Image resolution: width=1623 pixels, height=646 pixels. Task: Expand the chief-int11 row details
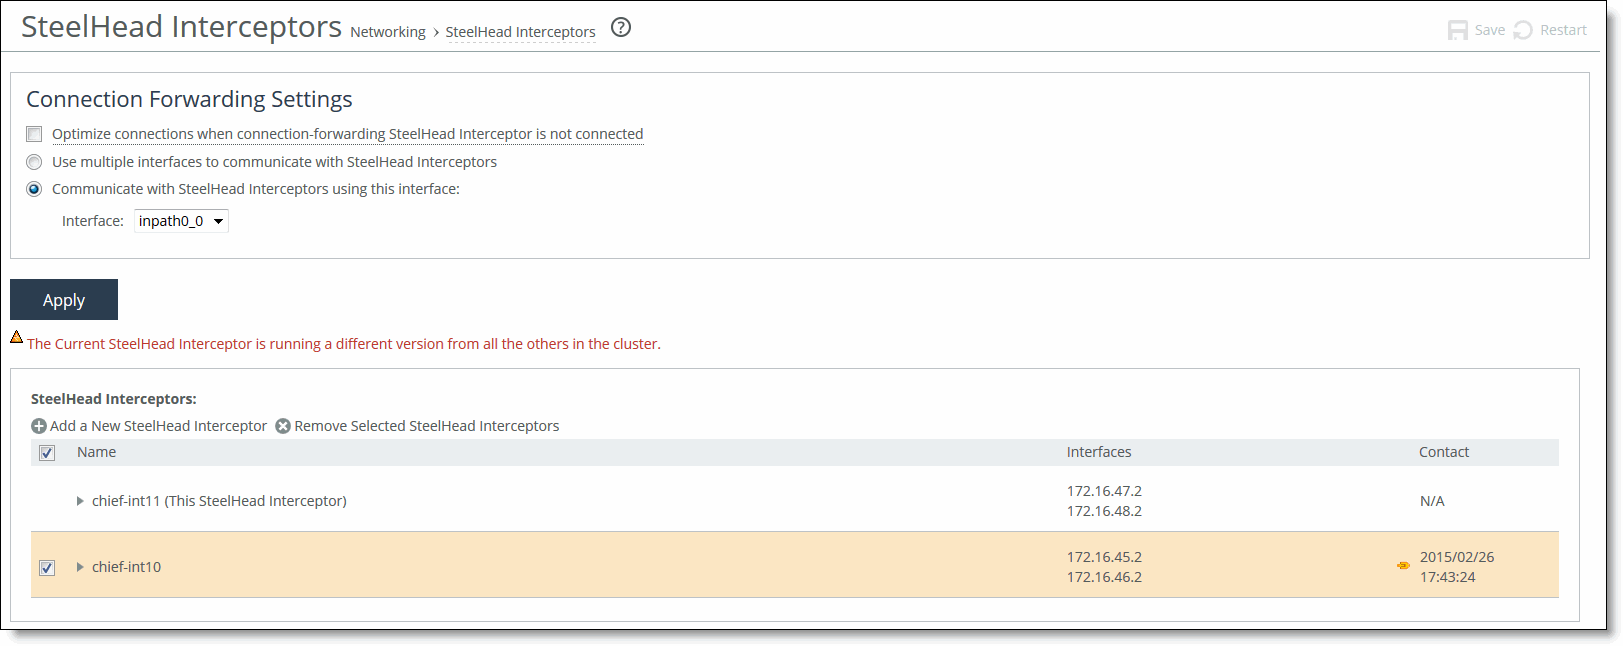[x=80, y=501]
